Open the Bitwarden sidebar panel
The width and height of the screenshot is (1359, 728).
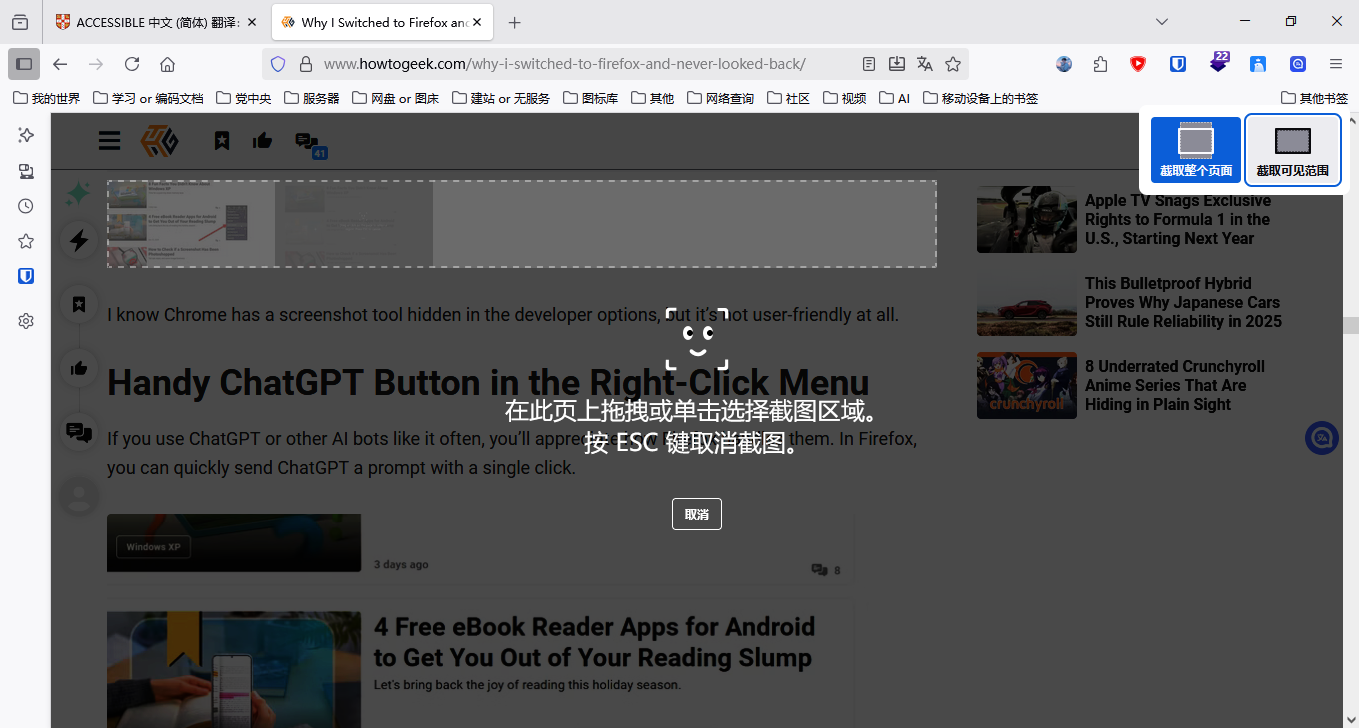click(x=26, y=276)
